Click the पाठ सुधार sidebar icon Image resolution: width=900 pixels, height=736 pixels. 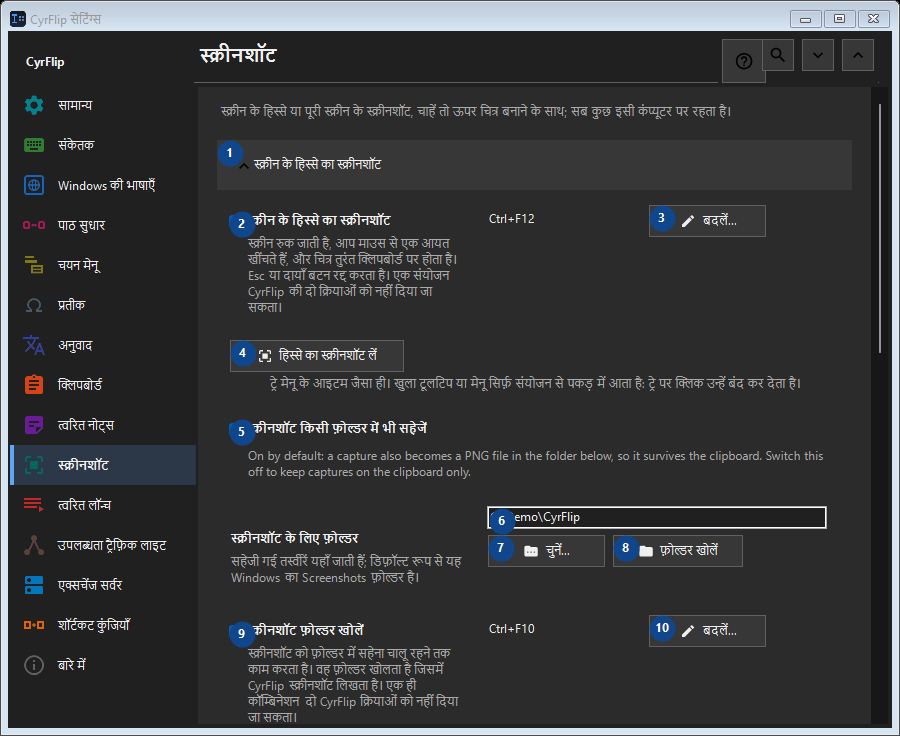(x=34, y=225)
